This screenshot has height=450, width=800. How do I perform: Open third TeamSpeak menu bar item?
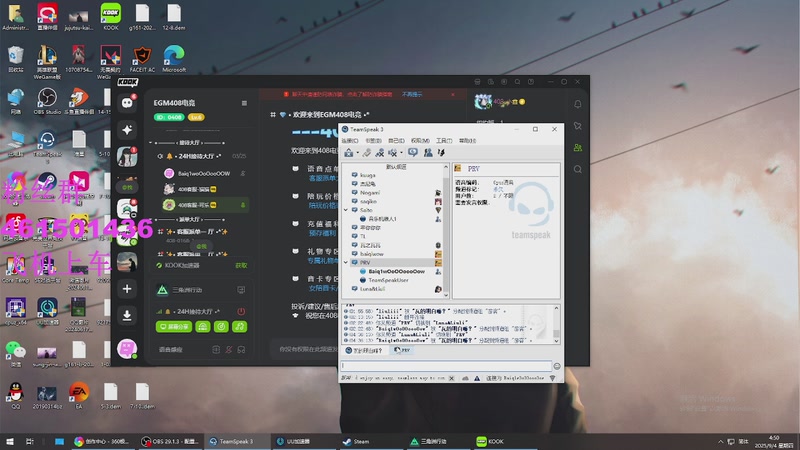[x=396, y=141]
